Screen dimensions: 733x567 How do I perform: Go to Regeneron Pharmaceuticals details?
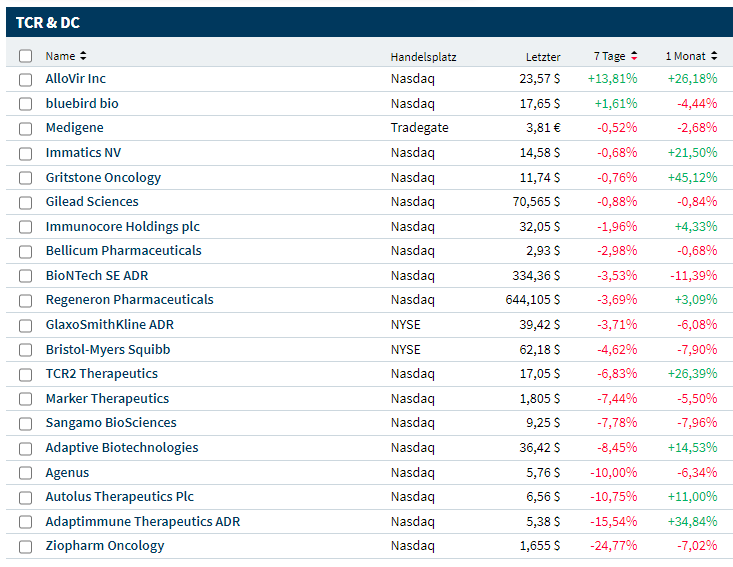coord(129,299)
